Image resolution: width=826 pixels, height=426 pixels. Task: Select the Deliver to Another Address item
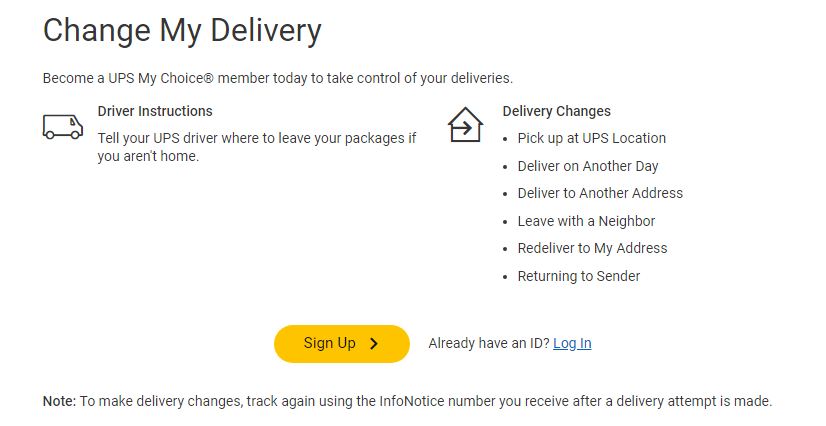pos(600,193)
